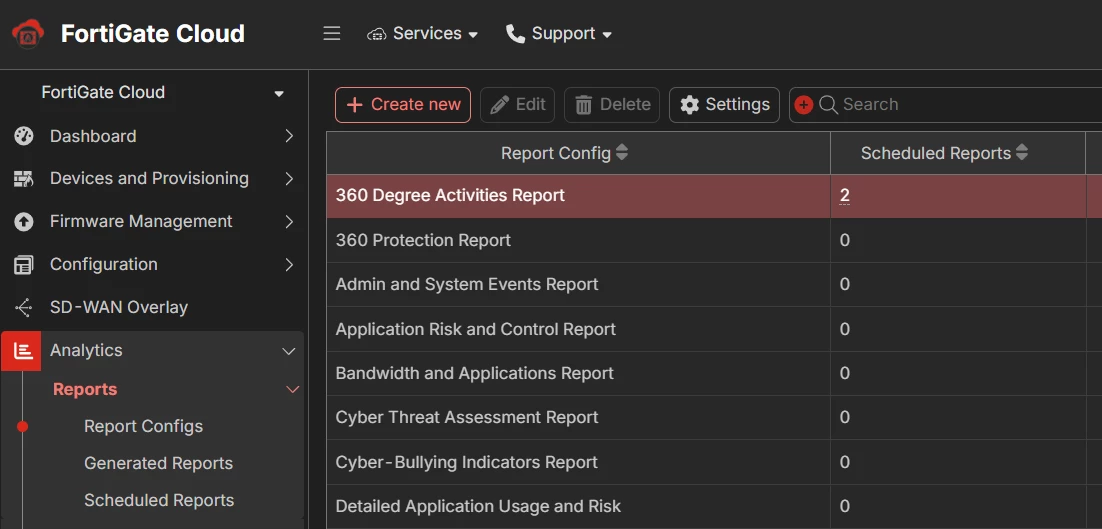Click Devices and Provisioning icon
This screenshot has width=1102, height=529.
24,179
